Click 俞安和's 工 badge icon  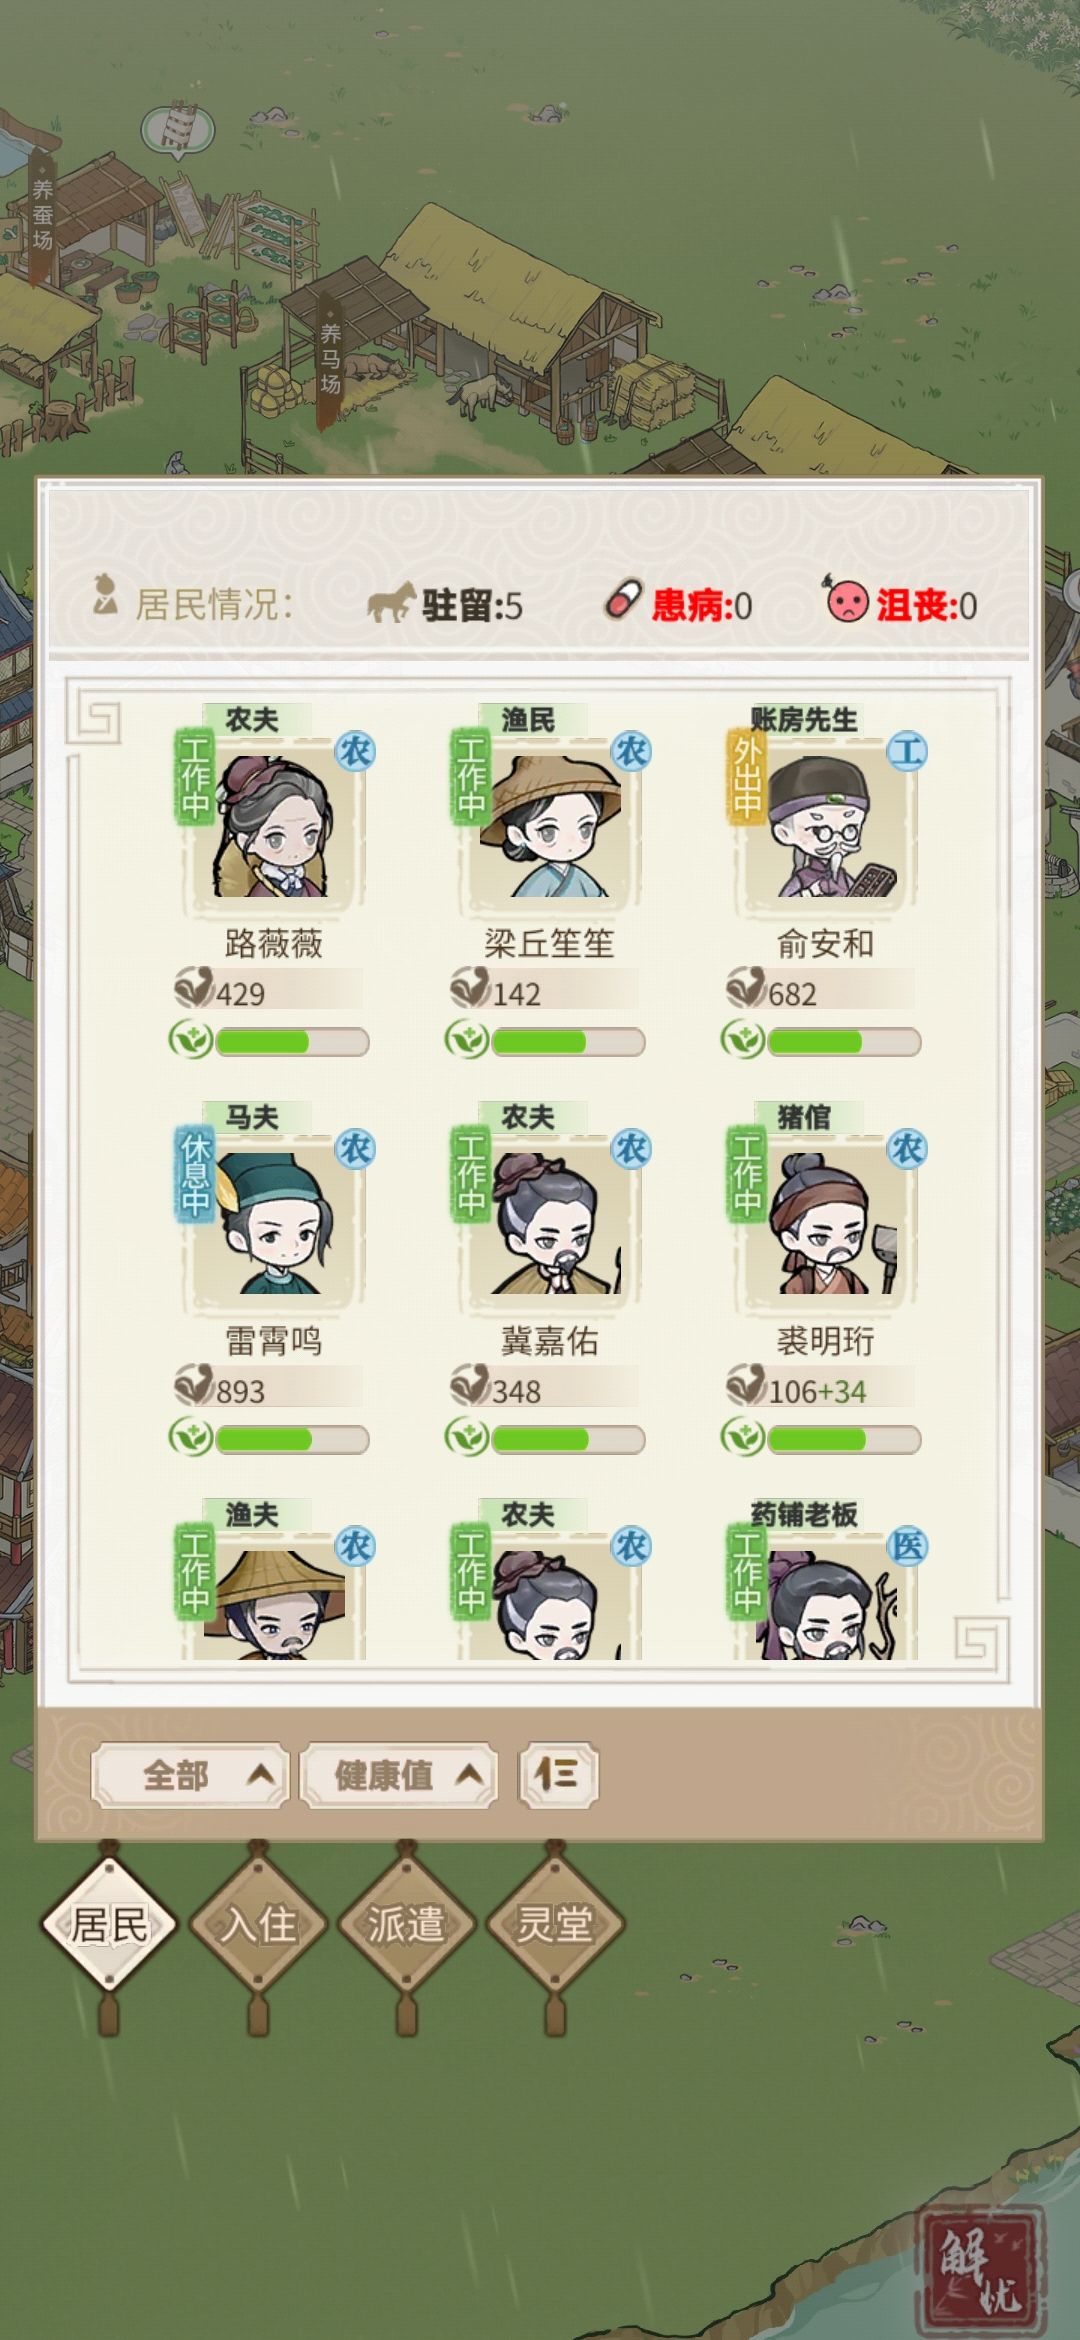pyautogui.click(x=907, y=751)
